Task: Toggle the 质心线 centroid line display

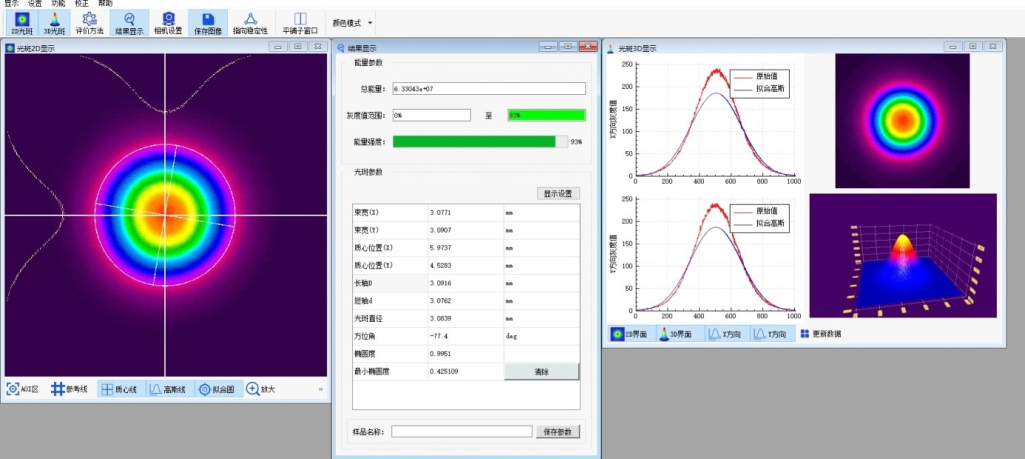Action: click(120, 389)
